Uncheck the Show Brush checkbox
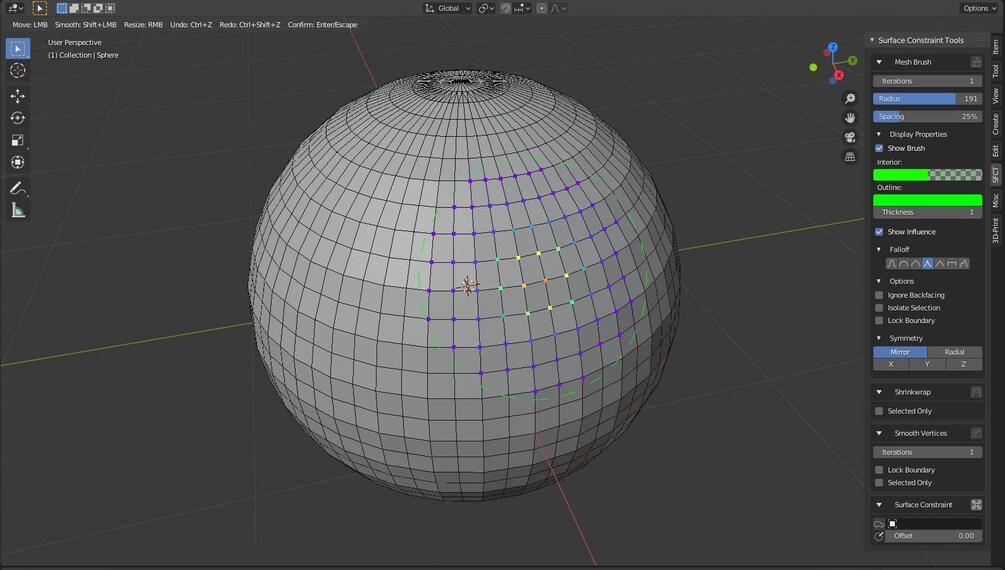This screenshot has width=1005, height=570. 879,148
